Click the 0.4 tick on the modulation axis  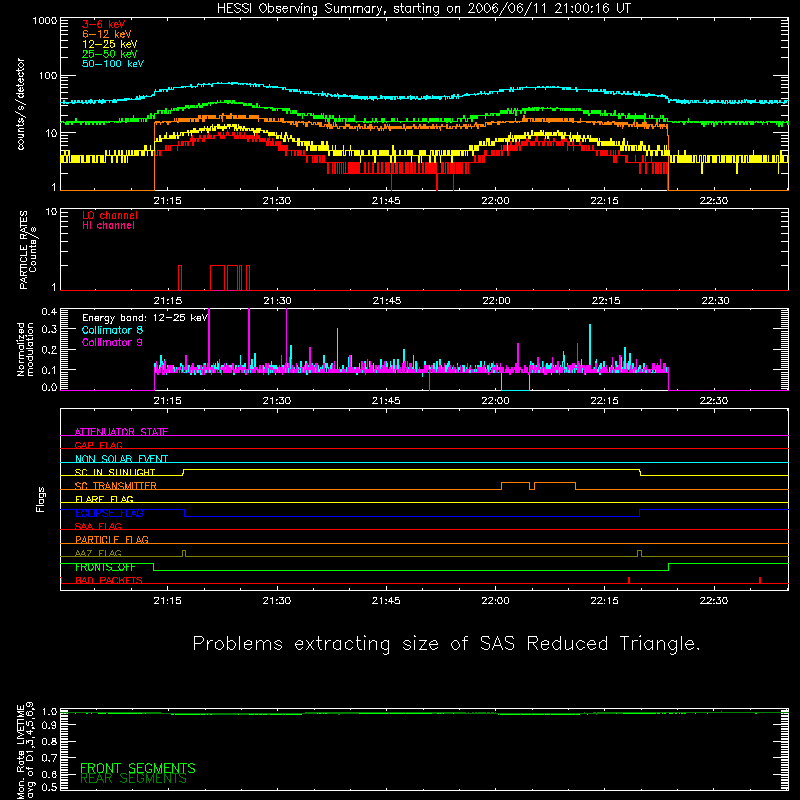pos(49,312)
